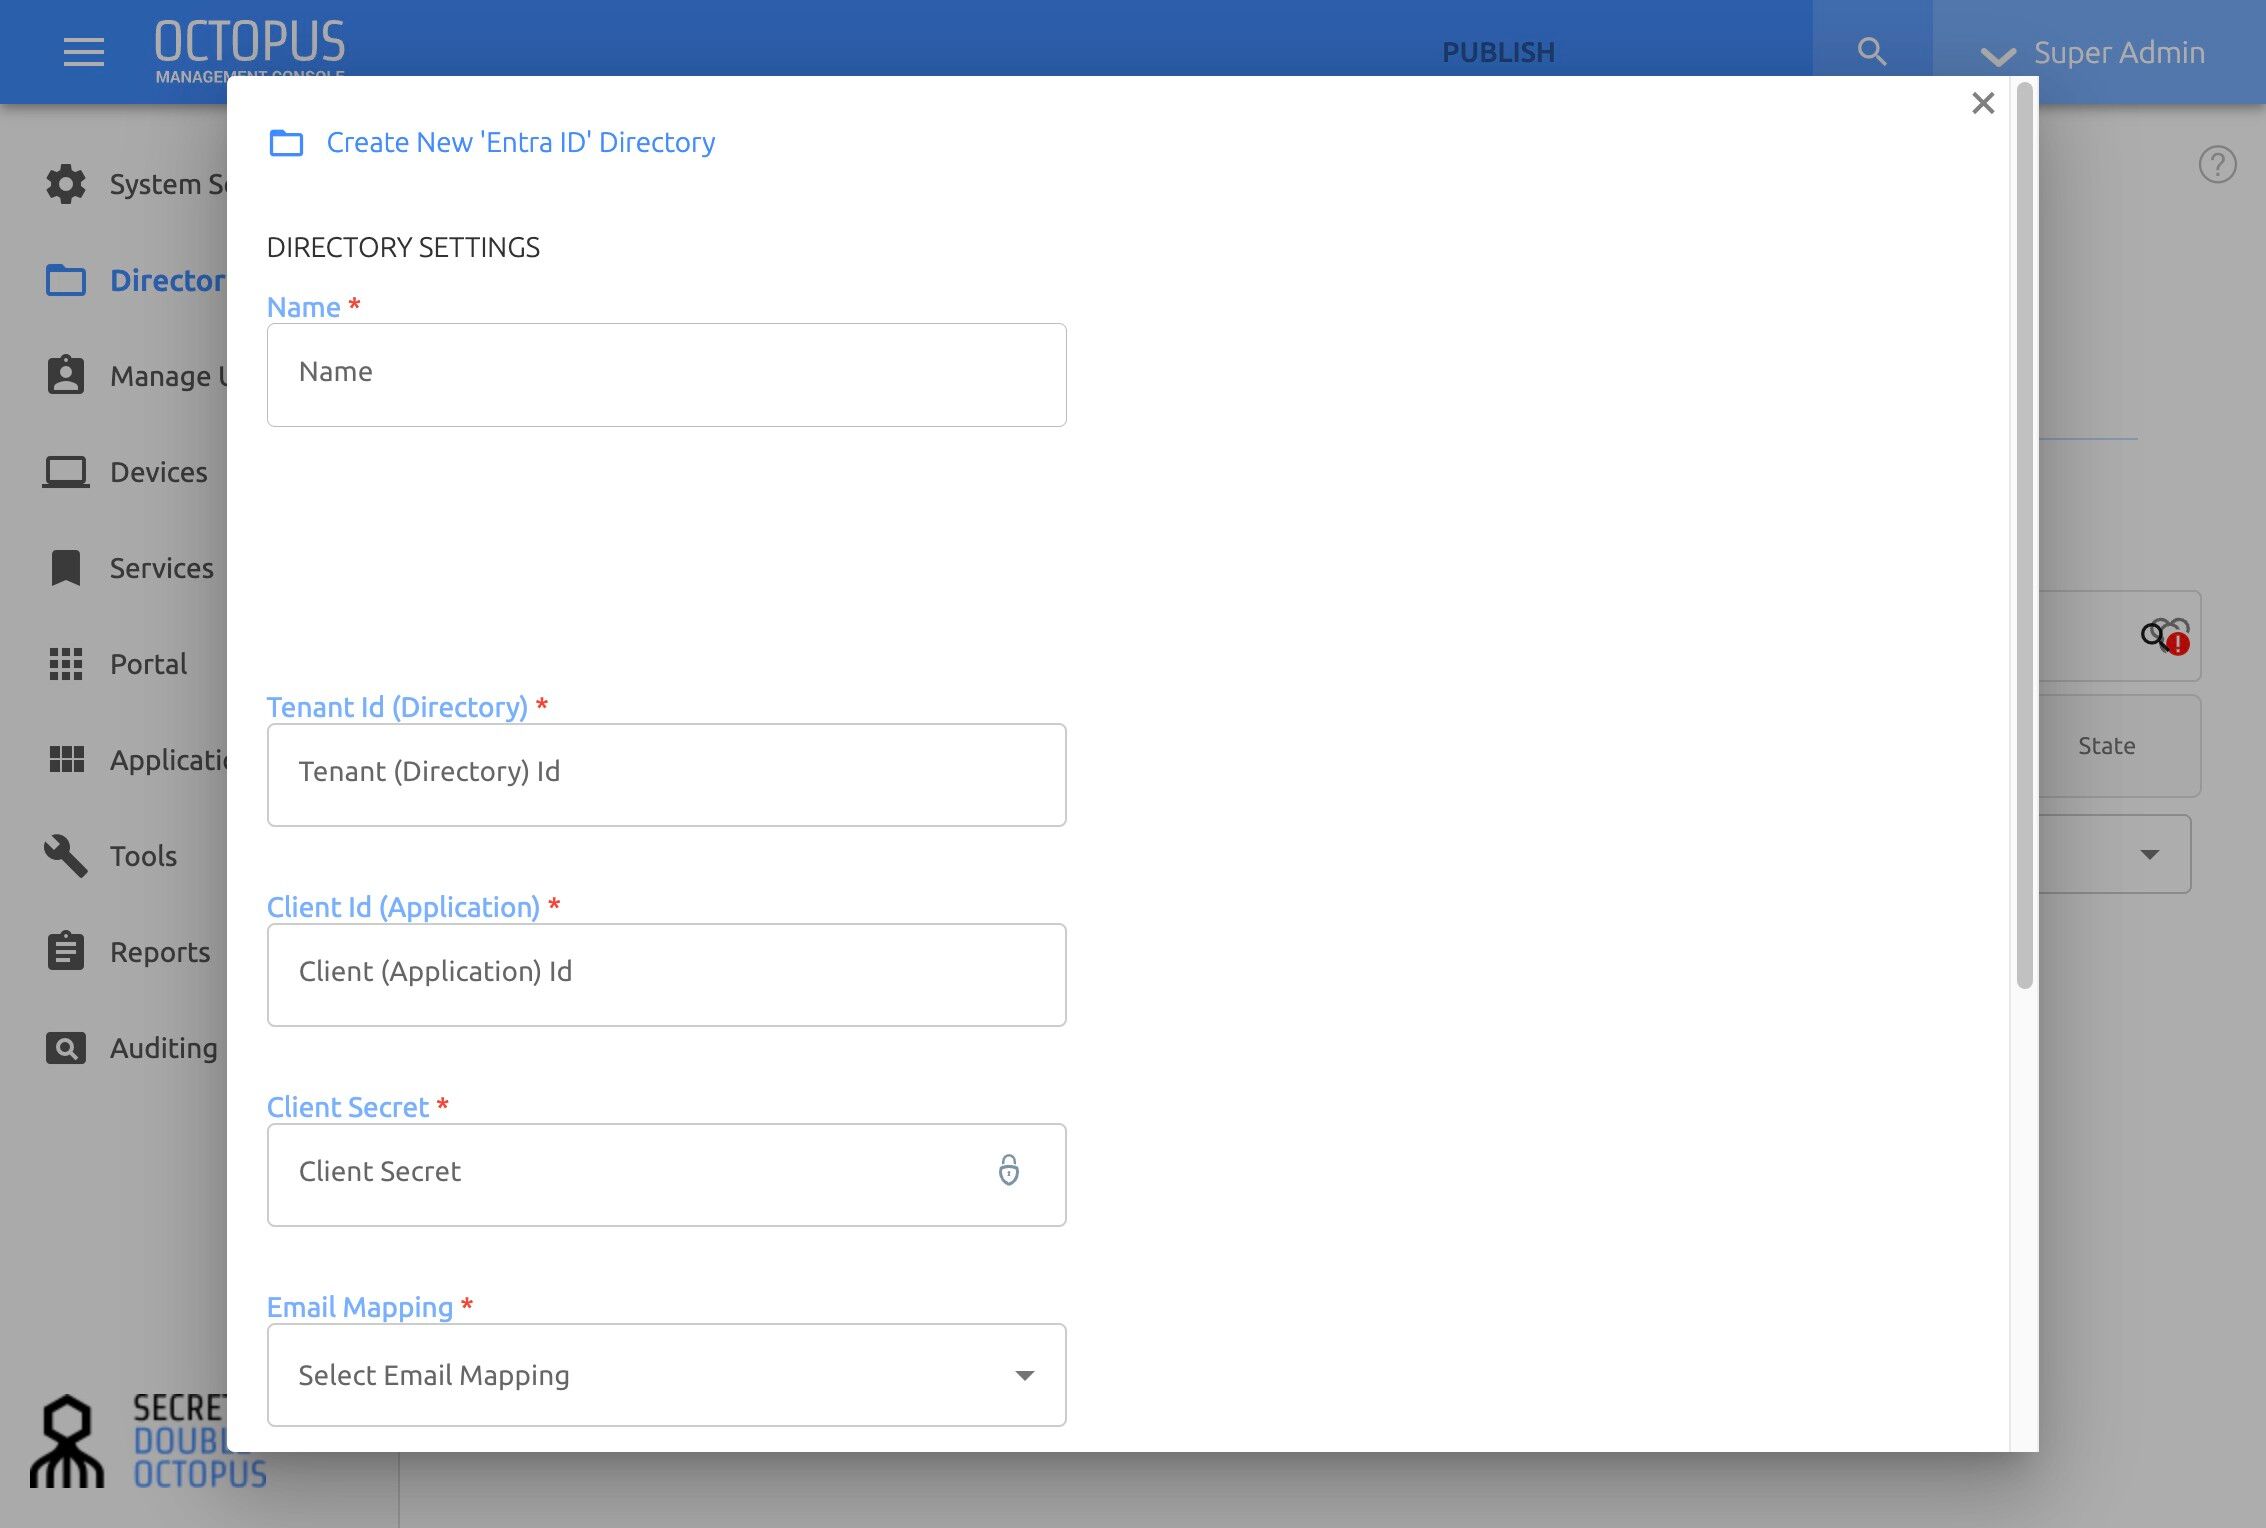Click the search magnifier in header
The height and width of the screenshot is (1528, 2266).
(x=1872, y=52)
